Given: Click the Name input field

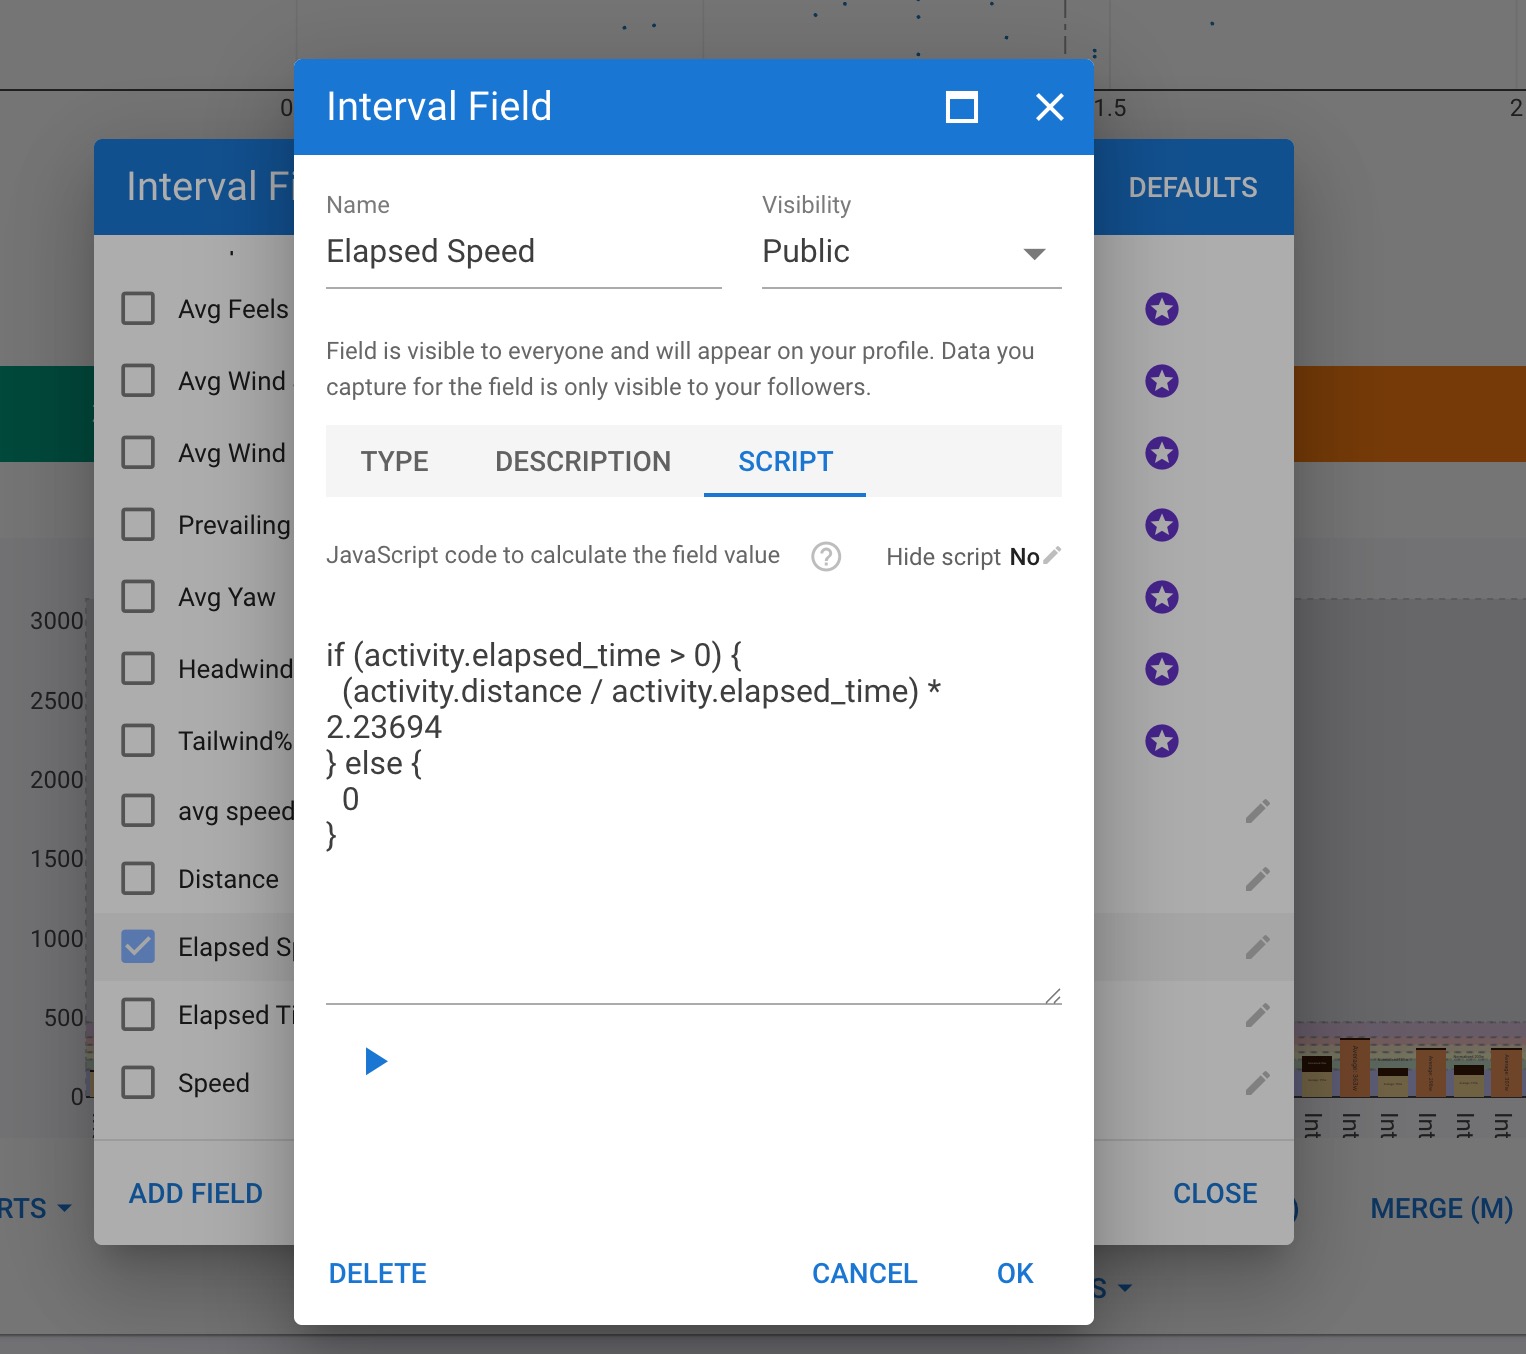Looking at the screenshot, I should pyautogui.click(x=523, y=252).
